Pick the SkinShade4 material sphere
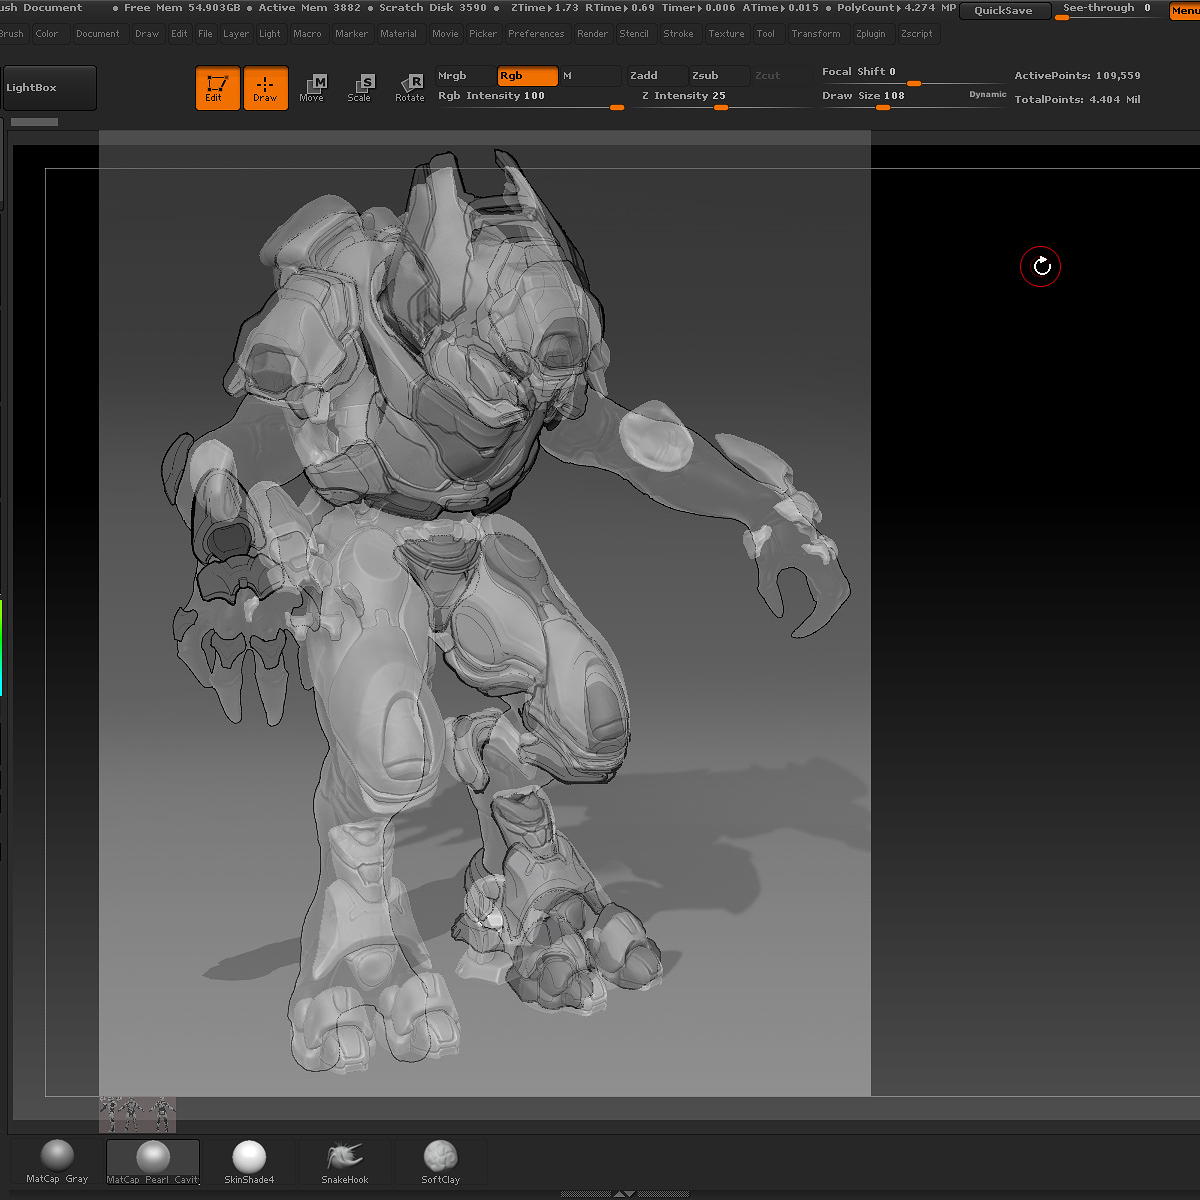 (x=249, y=1162)
